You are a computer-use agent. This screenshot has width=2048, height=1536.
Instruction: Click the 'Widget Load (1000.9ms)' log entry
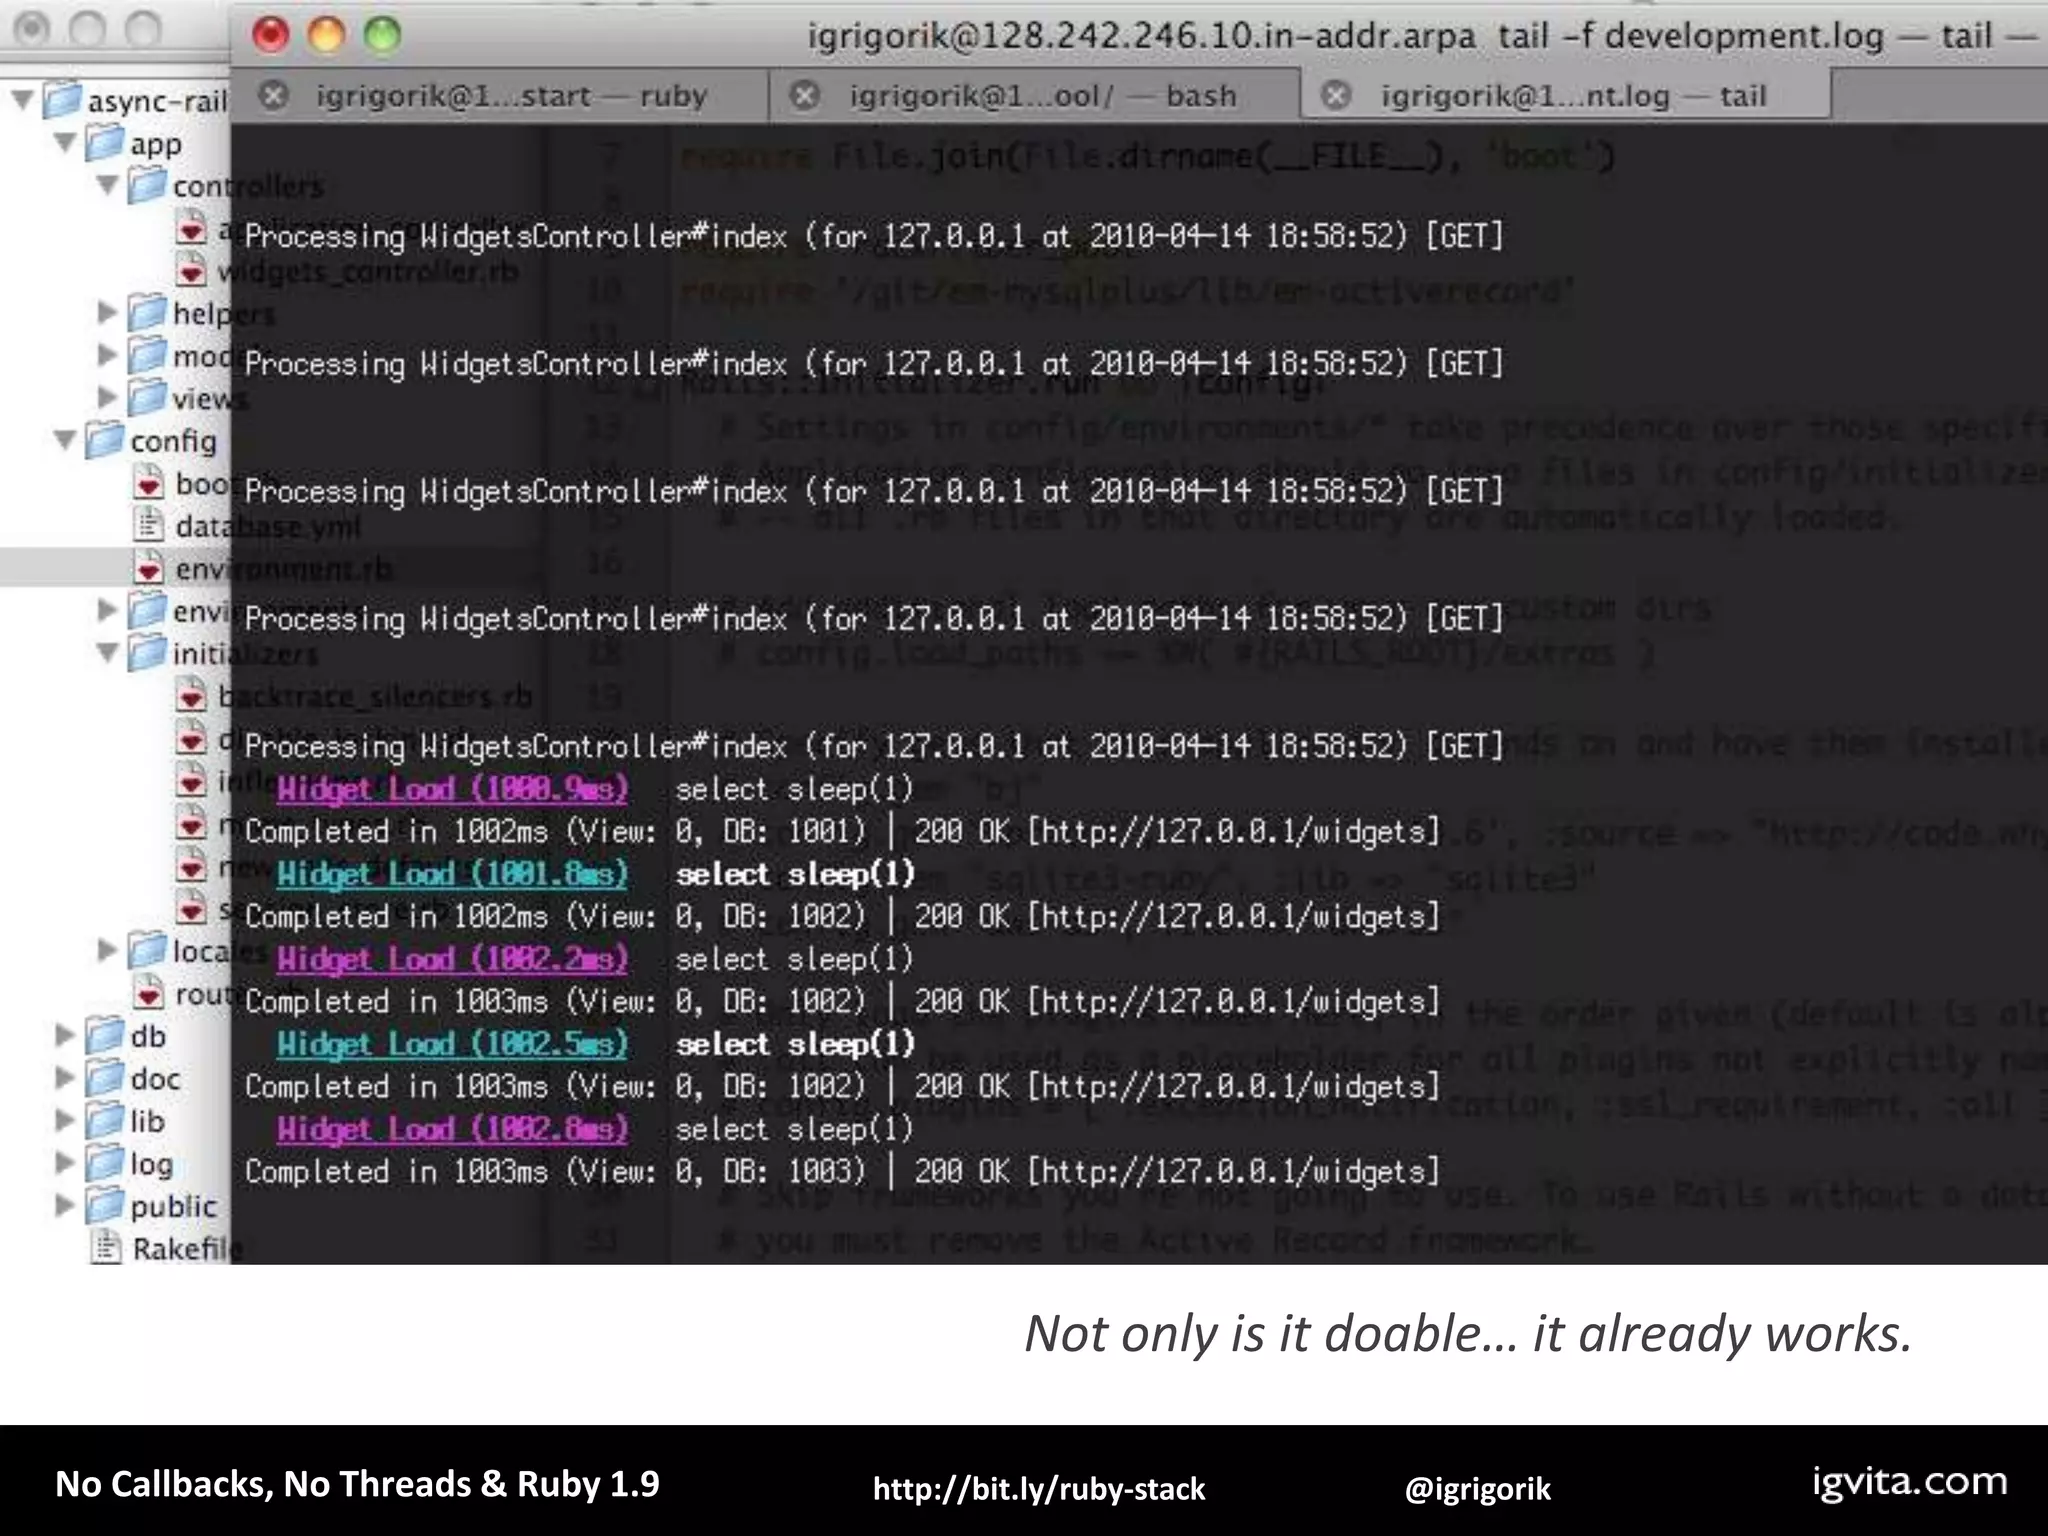click(452, 789)
